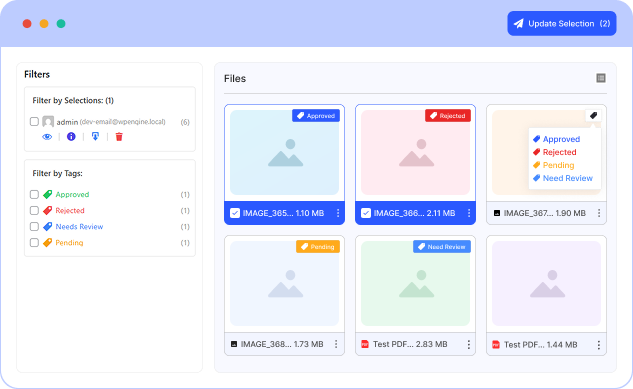The width and height of the screenshot is (633, 389).
Task: Click the IMAGE_365... 1.10 MB file name
Action: click(x=283, y=213)
